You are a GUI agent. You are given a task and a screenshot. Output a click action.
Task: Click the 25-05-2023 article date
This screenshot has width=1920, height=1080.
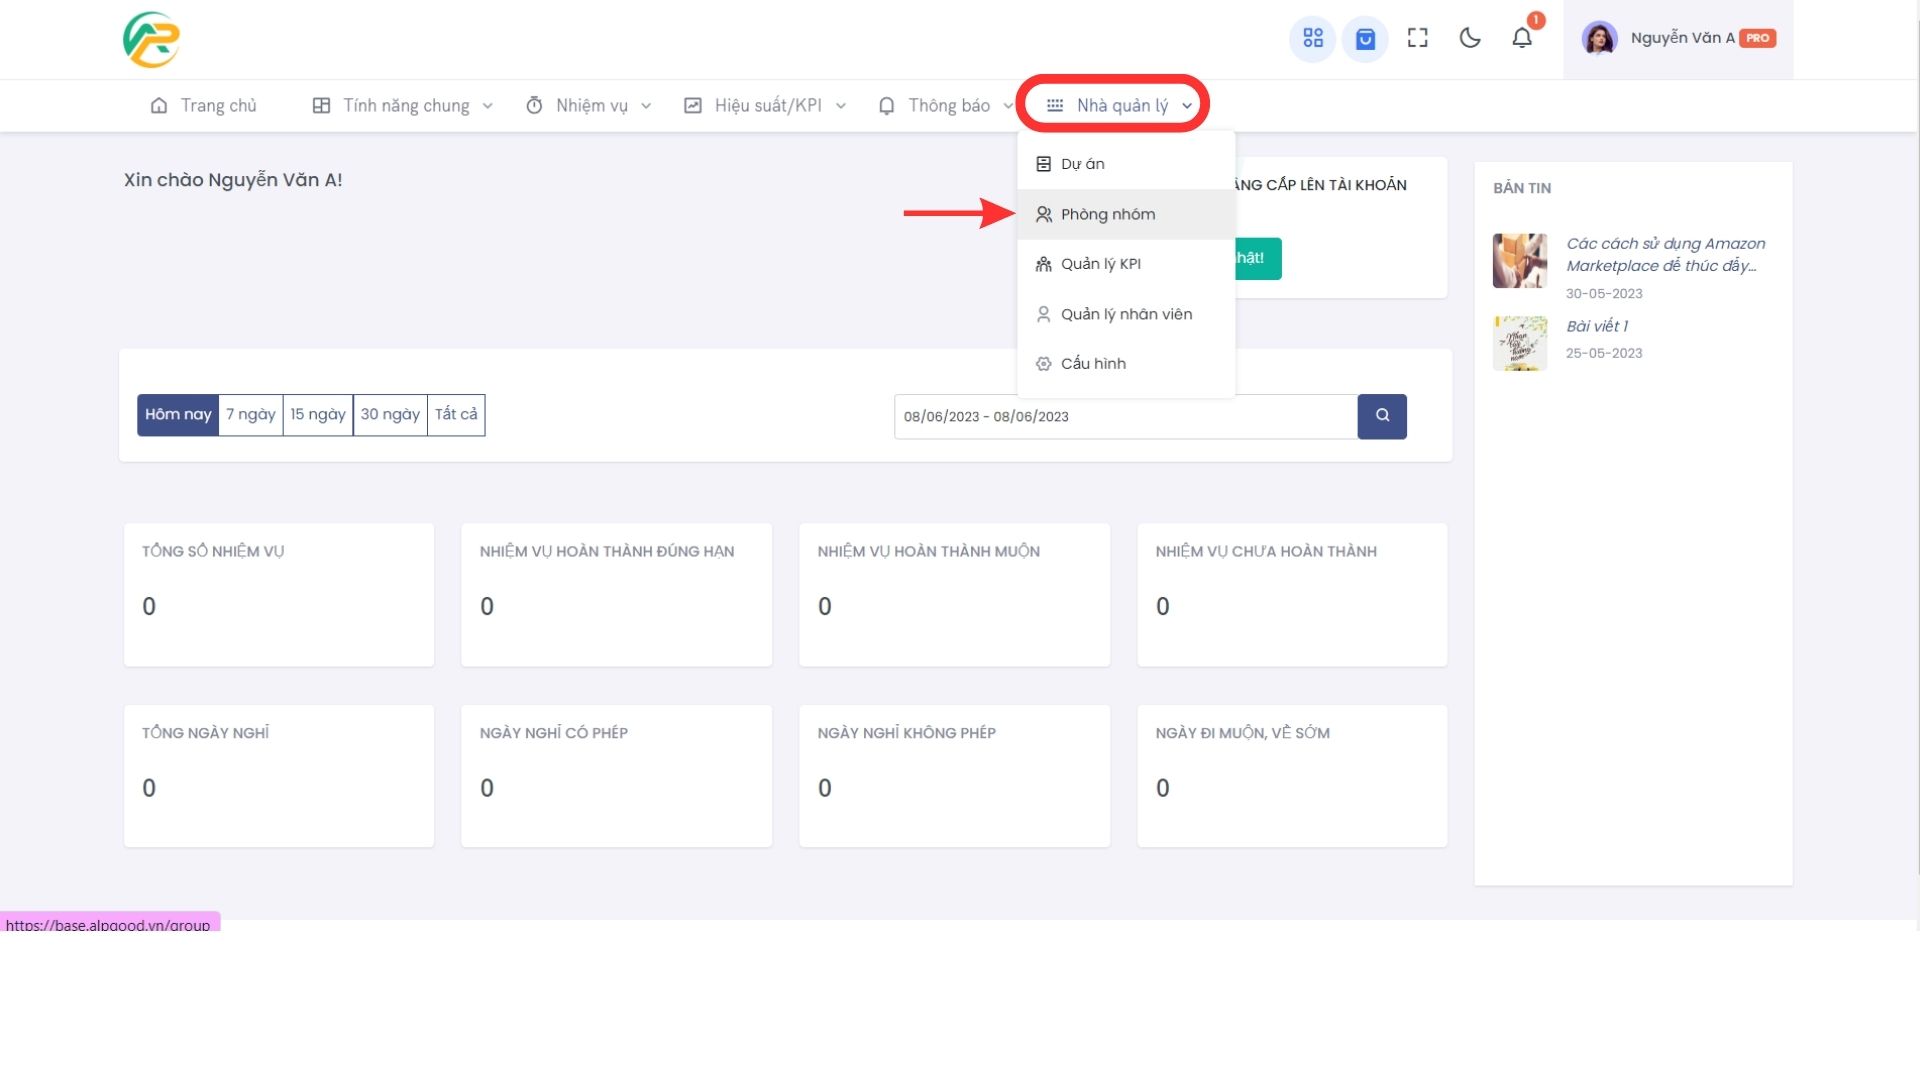1604,353
